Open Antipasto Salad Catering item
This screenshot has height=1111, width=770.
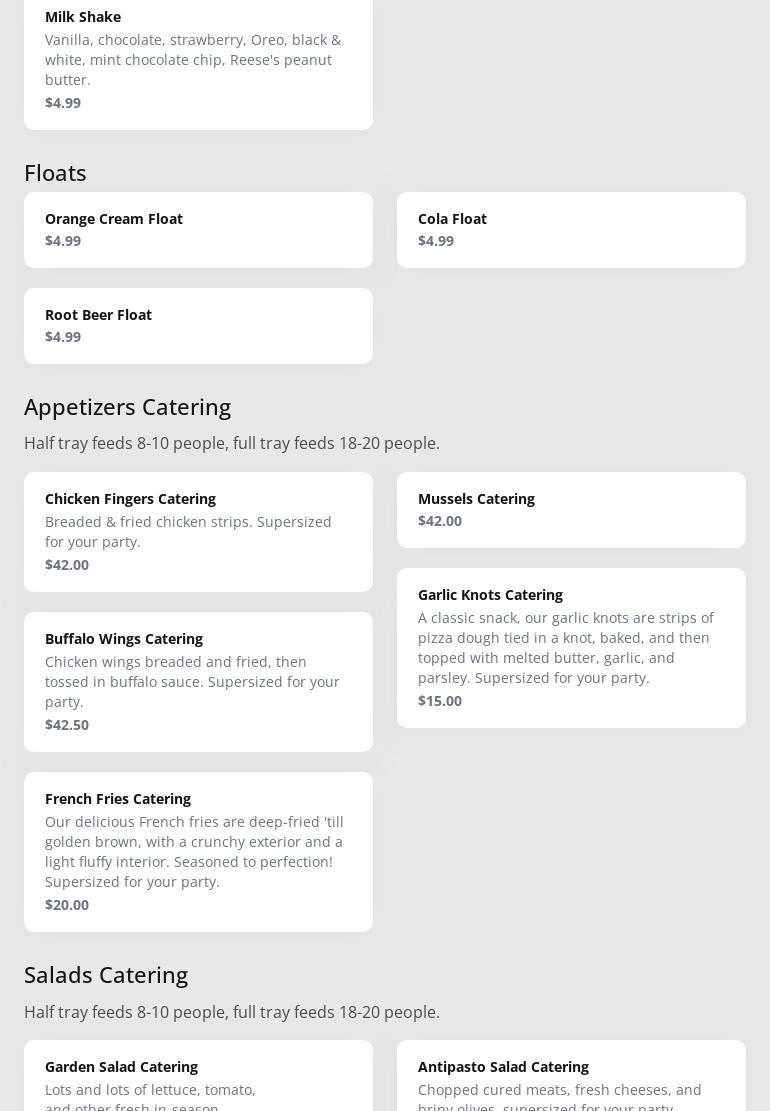(x=571, y=1076)
